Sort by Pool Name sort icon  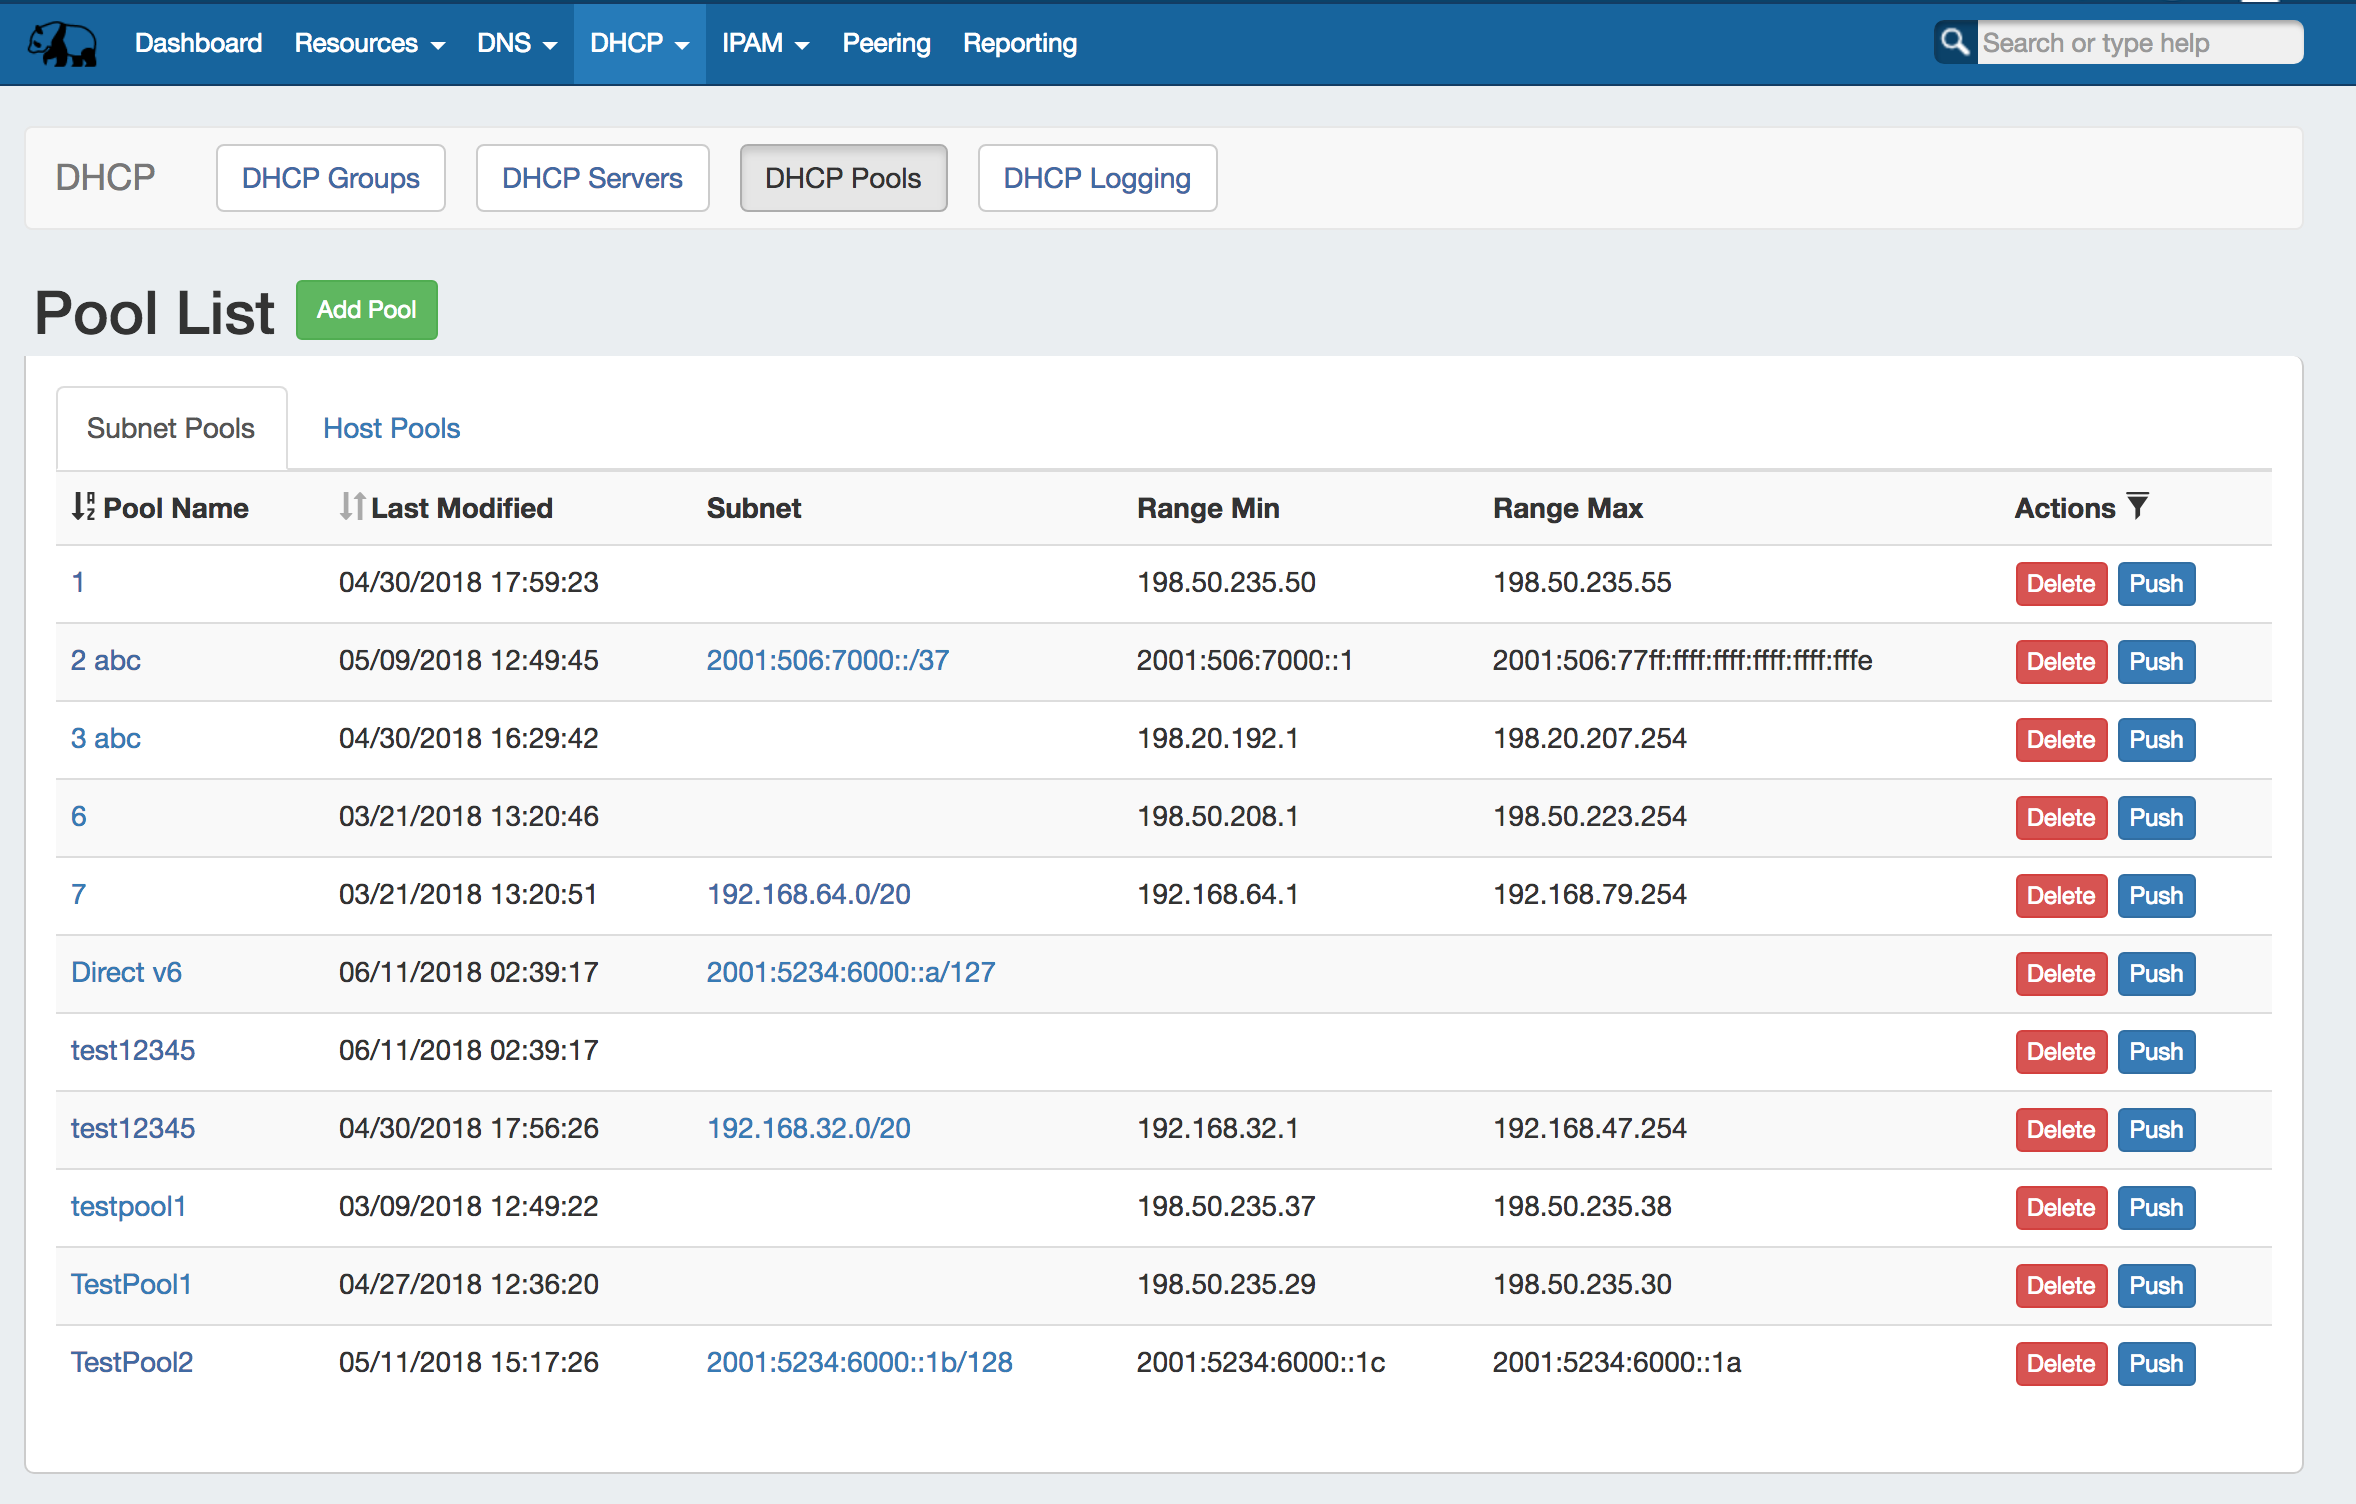83,507
